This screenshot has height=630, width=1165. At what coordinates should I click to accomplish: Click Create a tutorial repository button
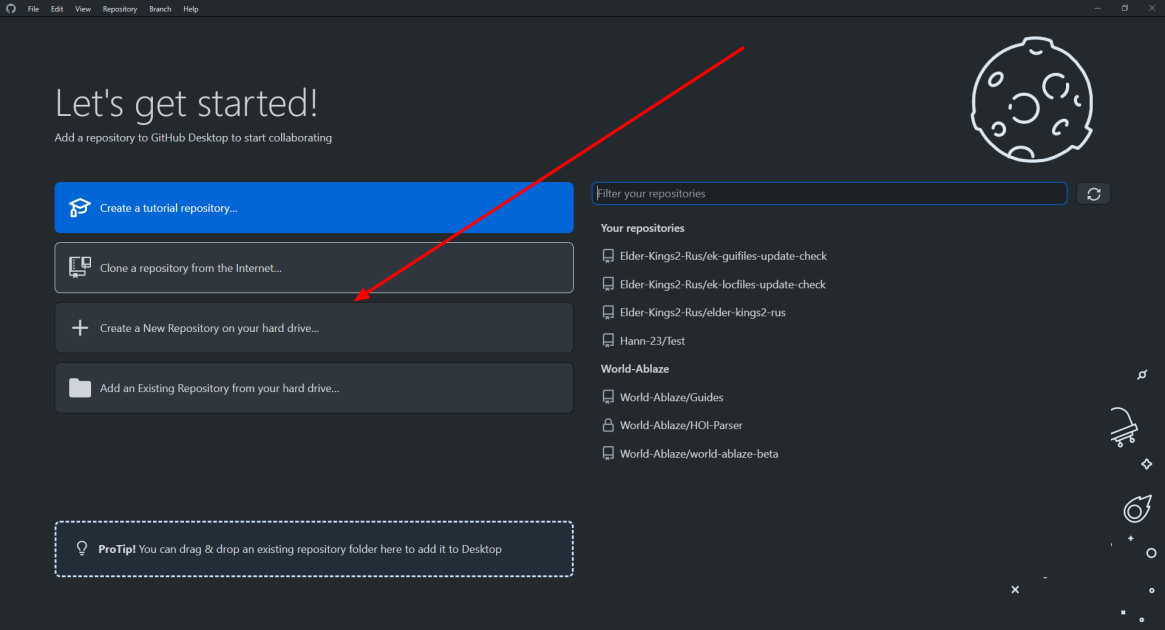pos(314,208)
